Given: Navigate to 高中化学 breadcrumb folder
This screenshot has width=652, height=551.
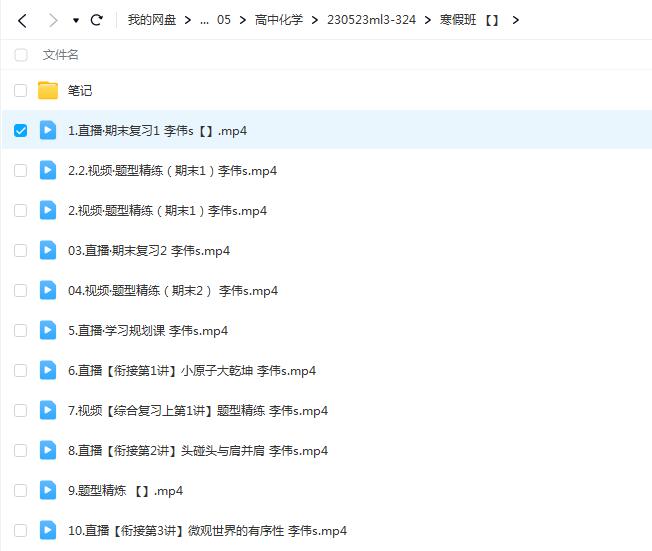Looking at the screenshot, I should tap(279, 20).
